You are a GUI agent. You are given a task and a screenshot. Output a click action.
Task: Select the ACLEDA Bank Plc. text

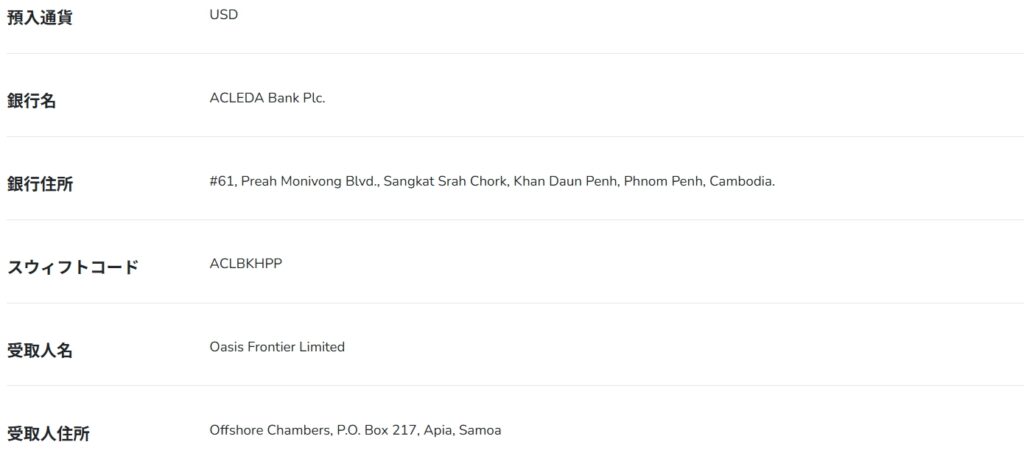[267, 98]
